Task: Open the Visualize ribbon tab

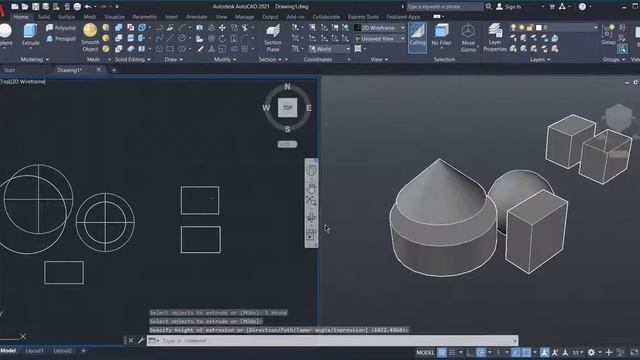Action: click(x=115, y=17)
